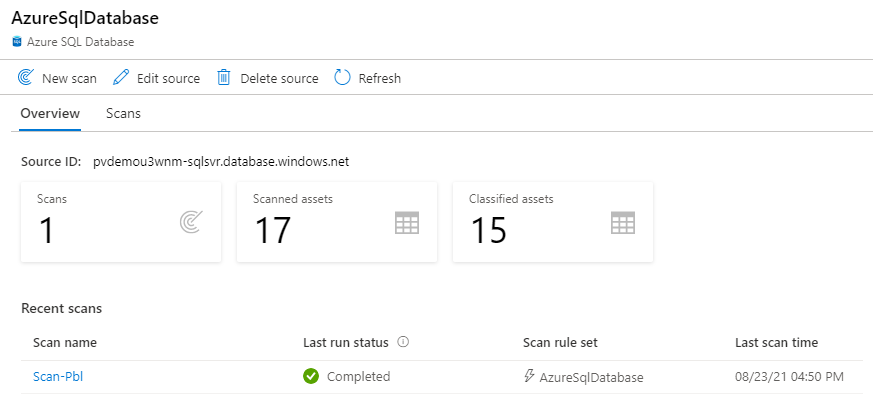Click the Completed status text
The height and width of the screenshot is (403, 873).
coord(359,377)
